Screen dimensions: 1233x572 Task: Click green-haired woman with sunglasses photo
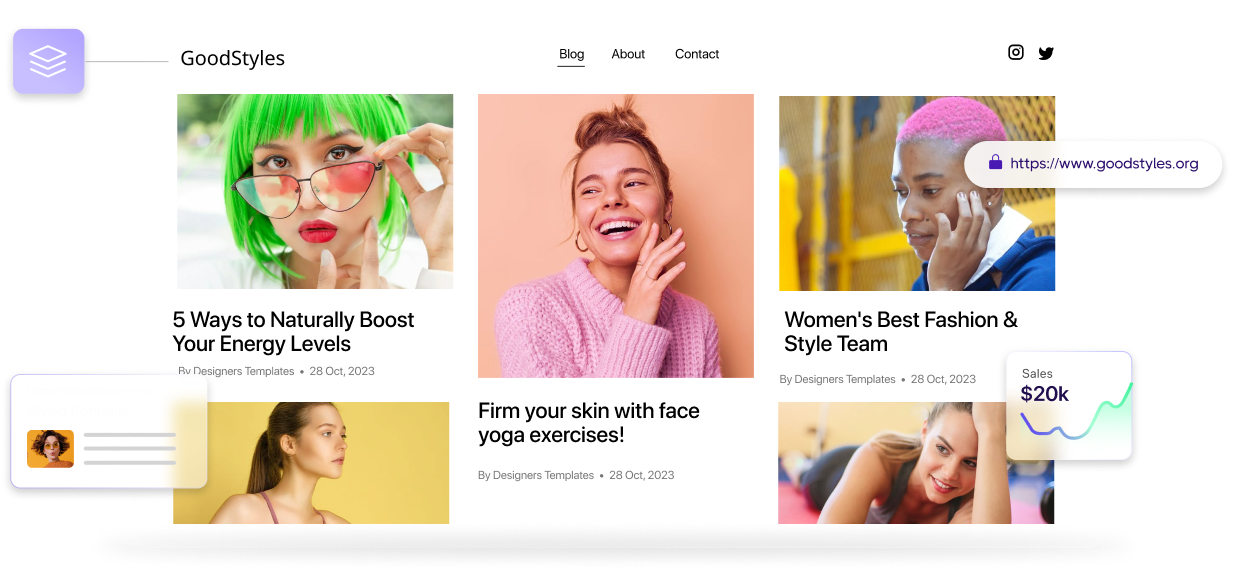[315, 191]
